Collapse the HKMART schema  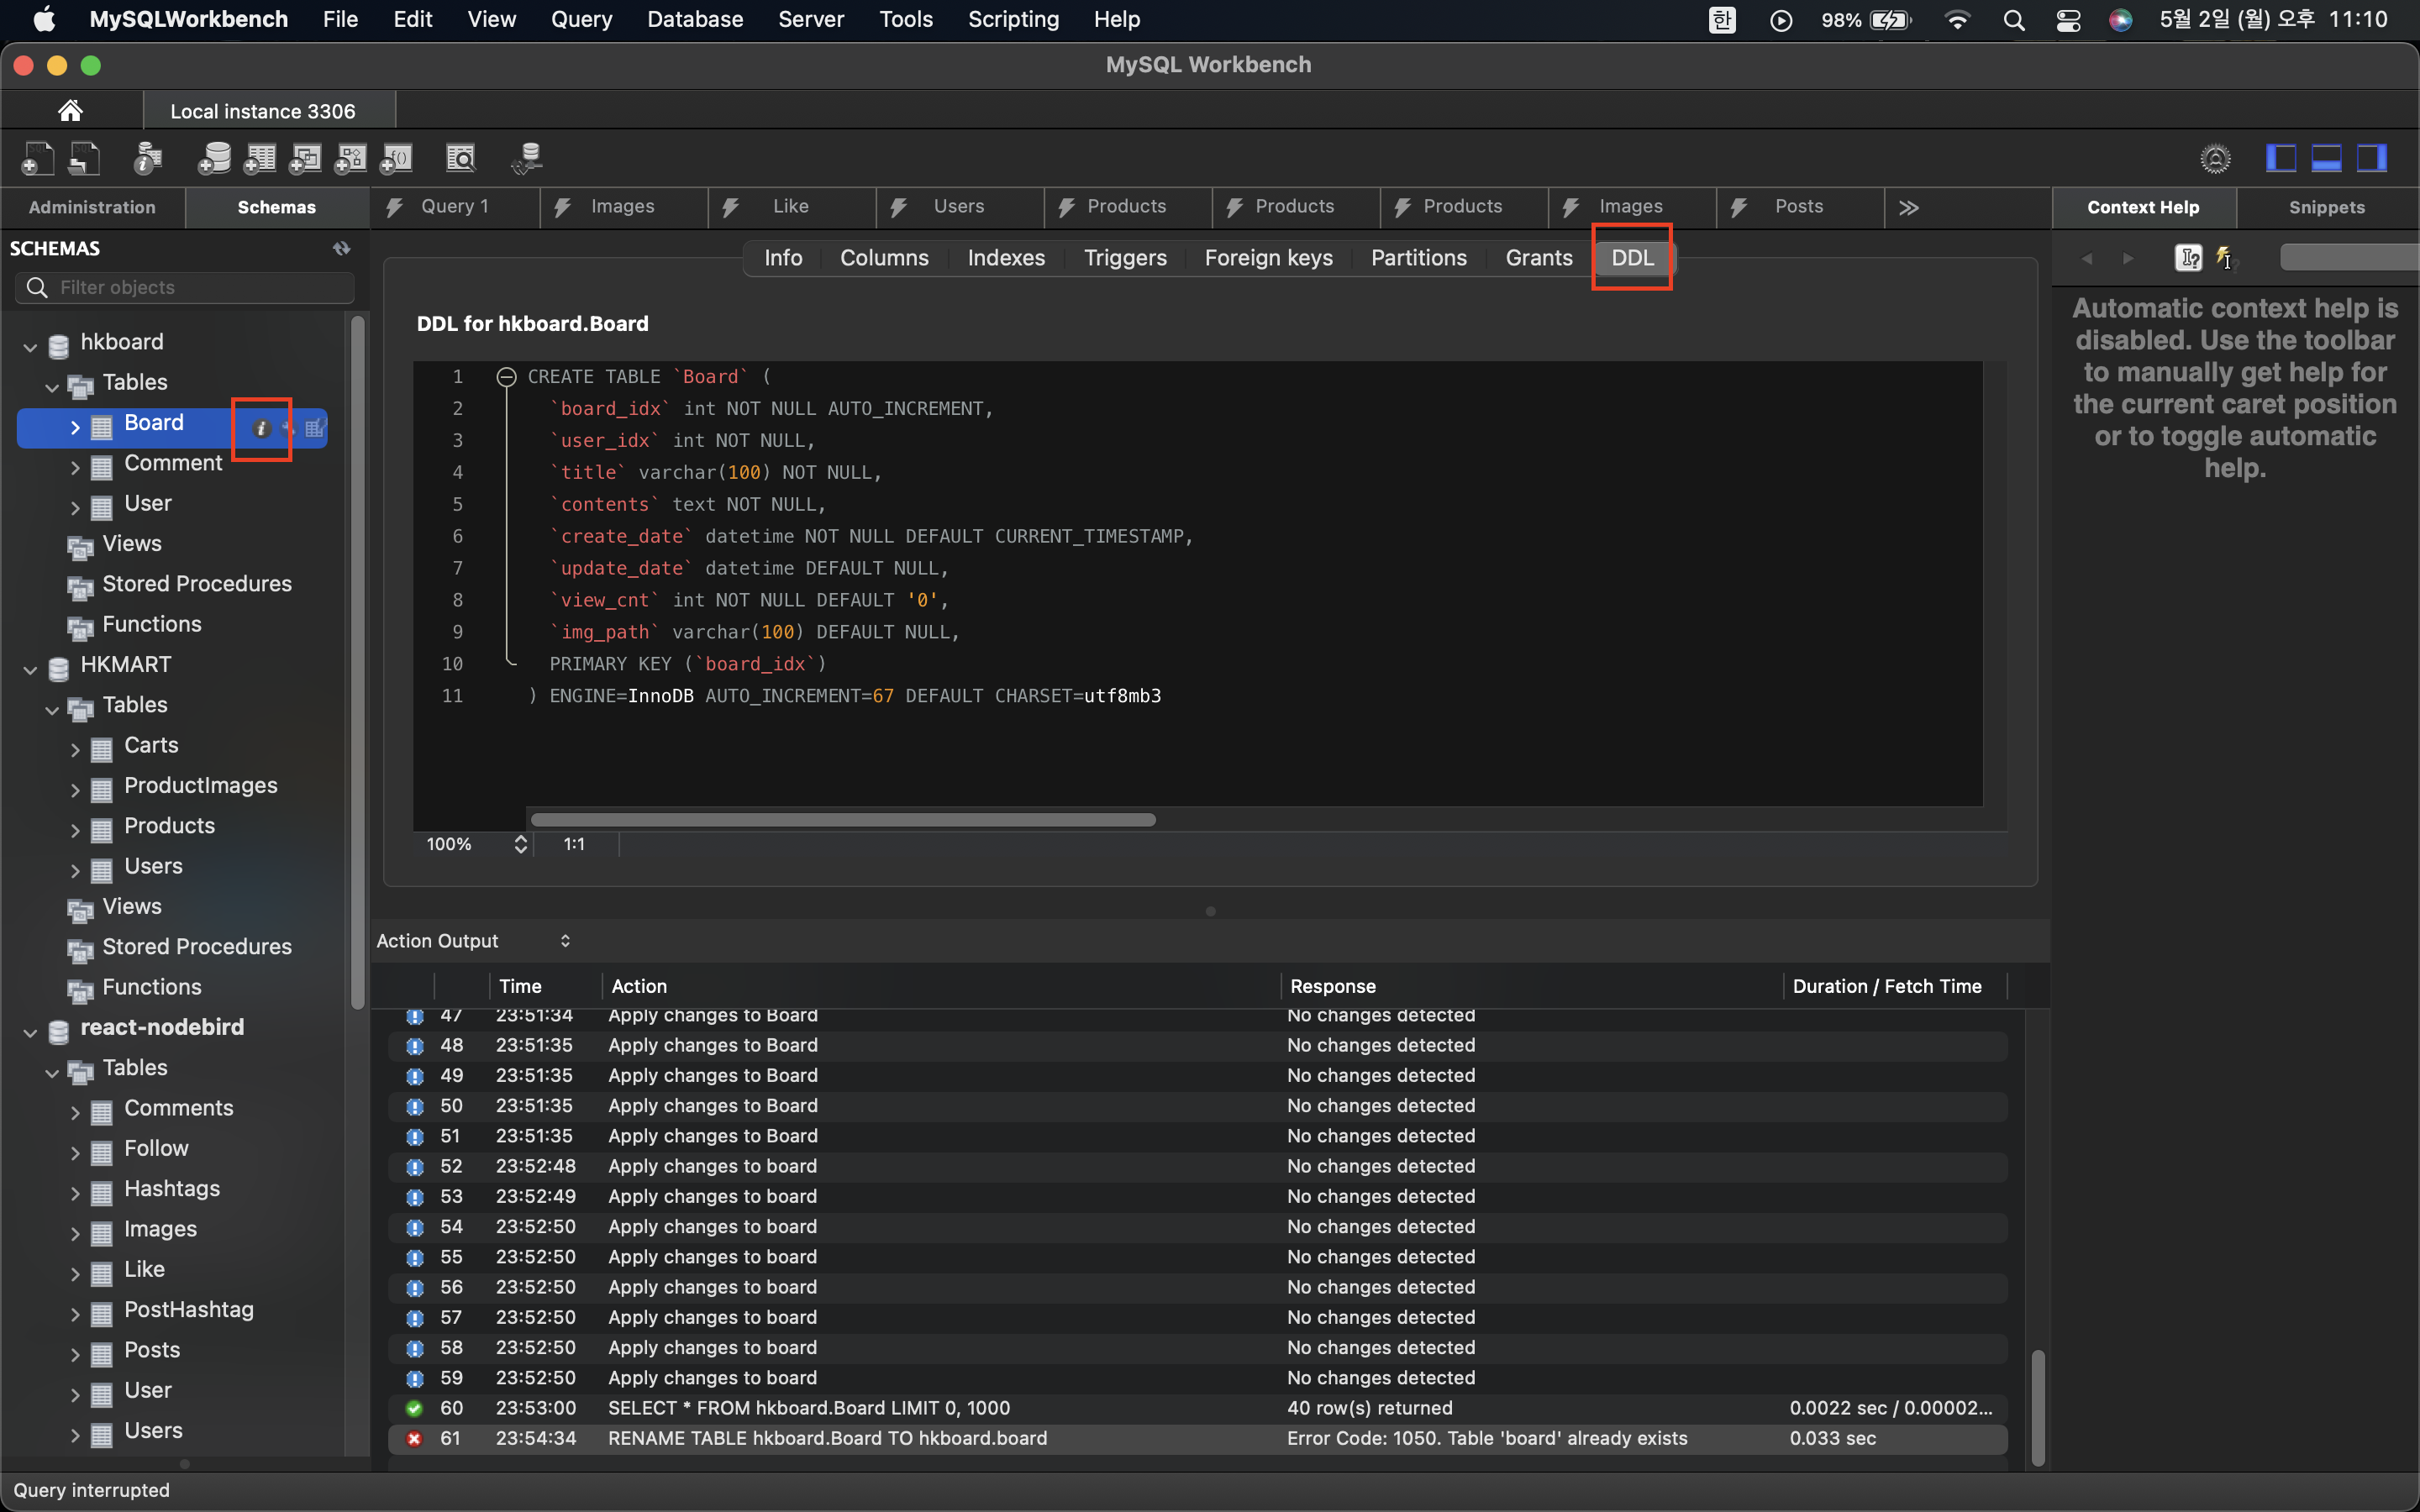click(30, 669)
